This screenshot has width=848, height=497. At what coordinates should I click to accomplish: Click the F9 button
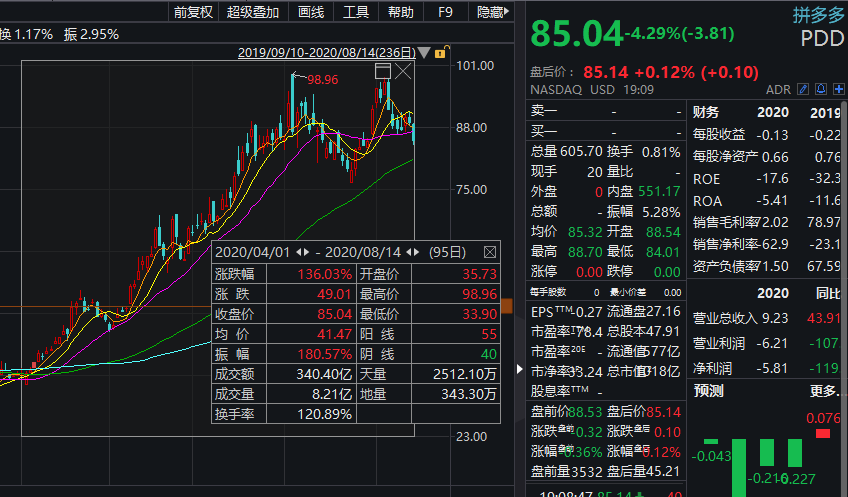(x=445, y=12)
